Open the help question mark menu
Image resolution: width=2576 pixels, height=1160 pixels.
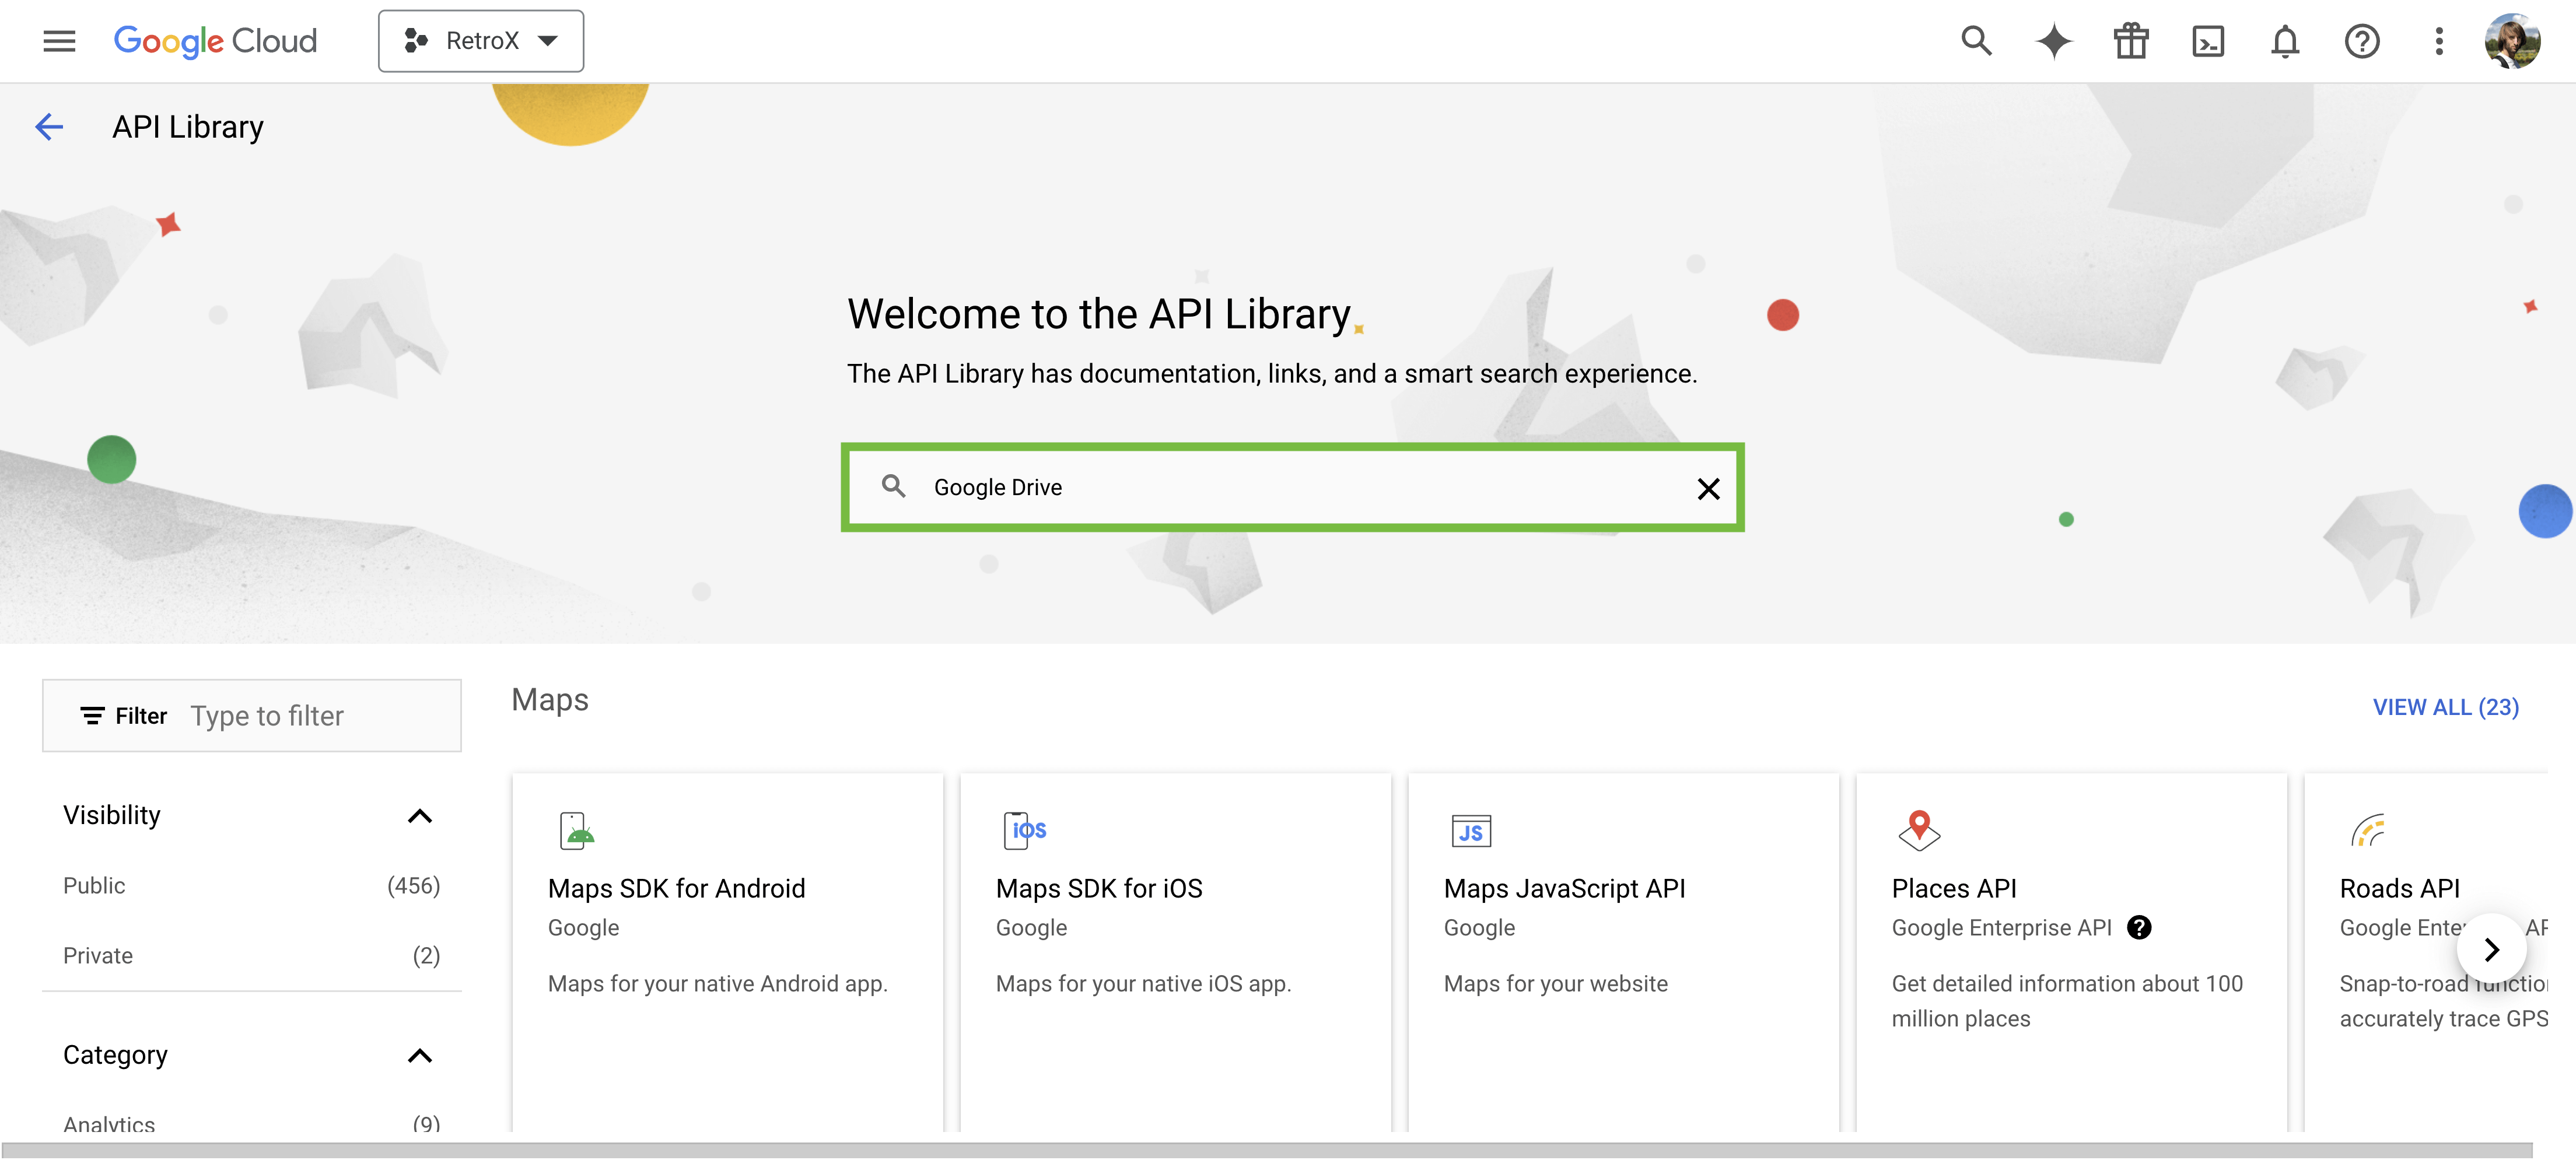[x=2362, y=41]
